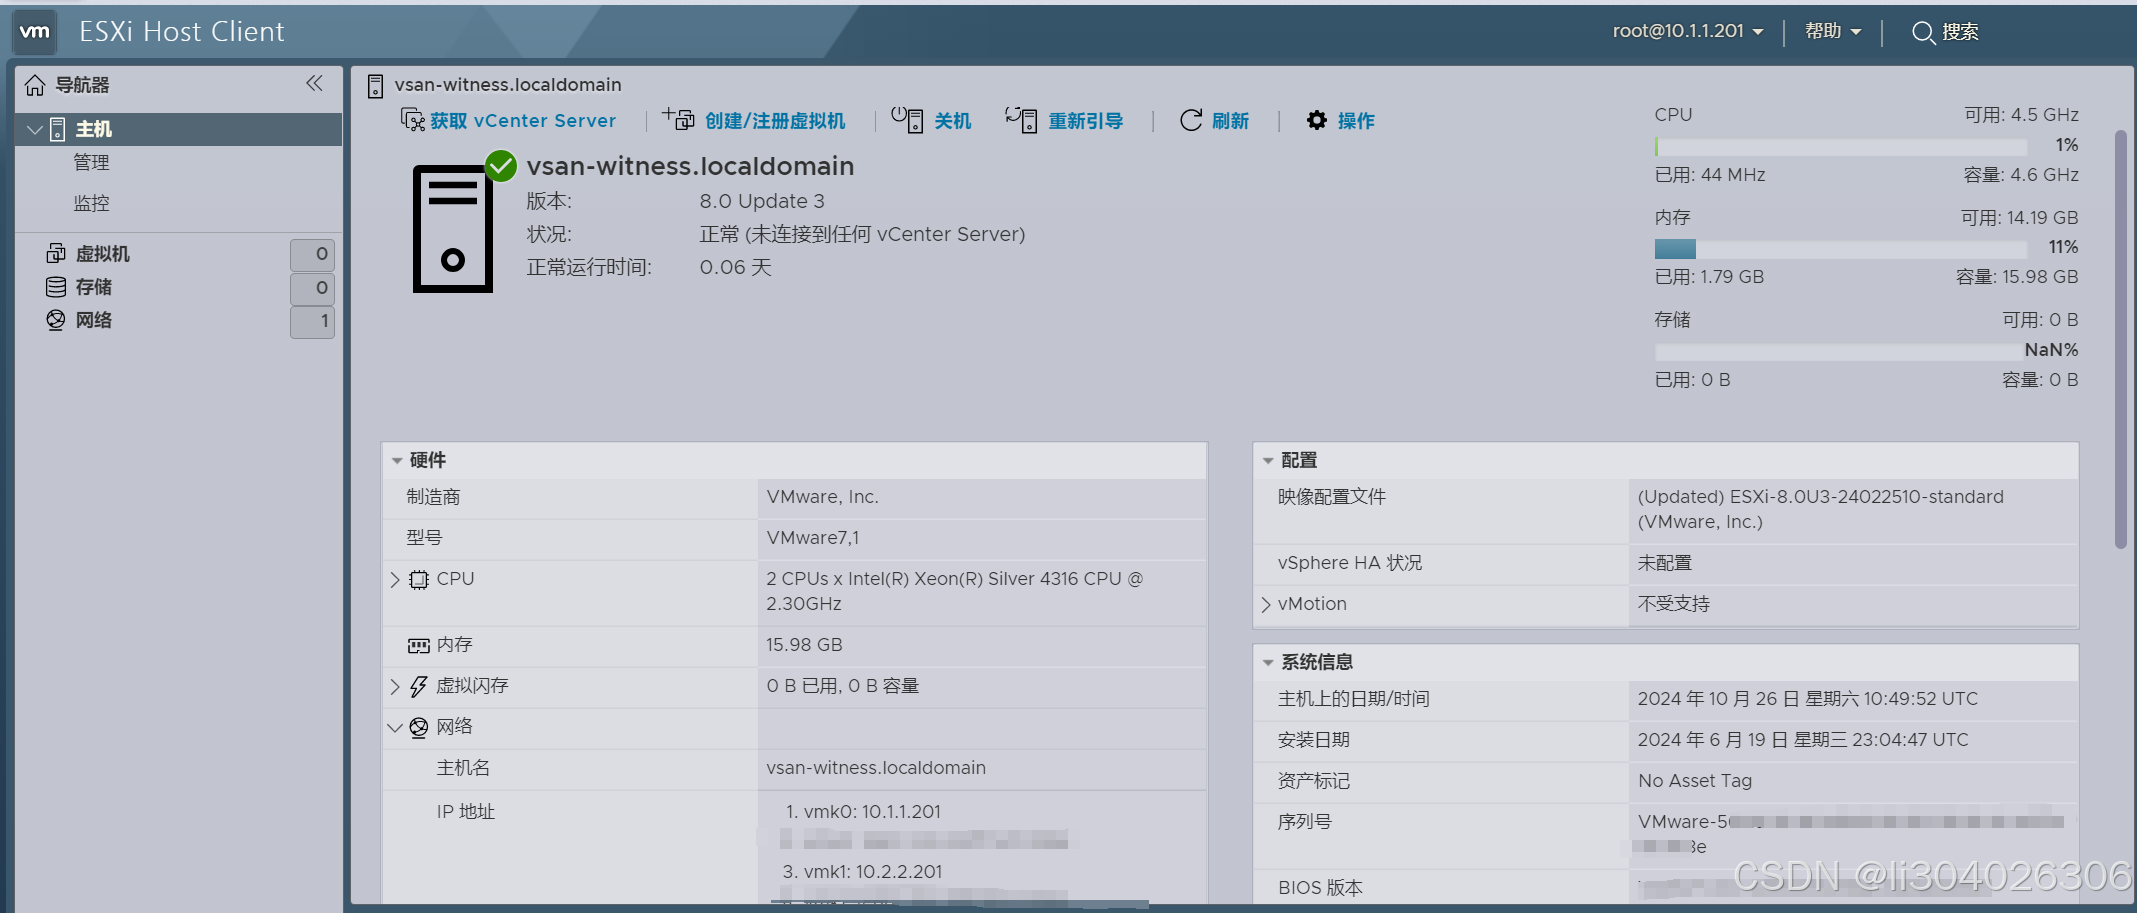
Task: Click Shut down (关机) button
Action: (x=931, y=120)
